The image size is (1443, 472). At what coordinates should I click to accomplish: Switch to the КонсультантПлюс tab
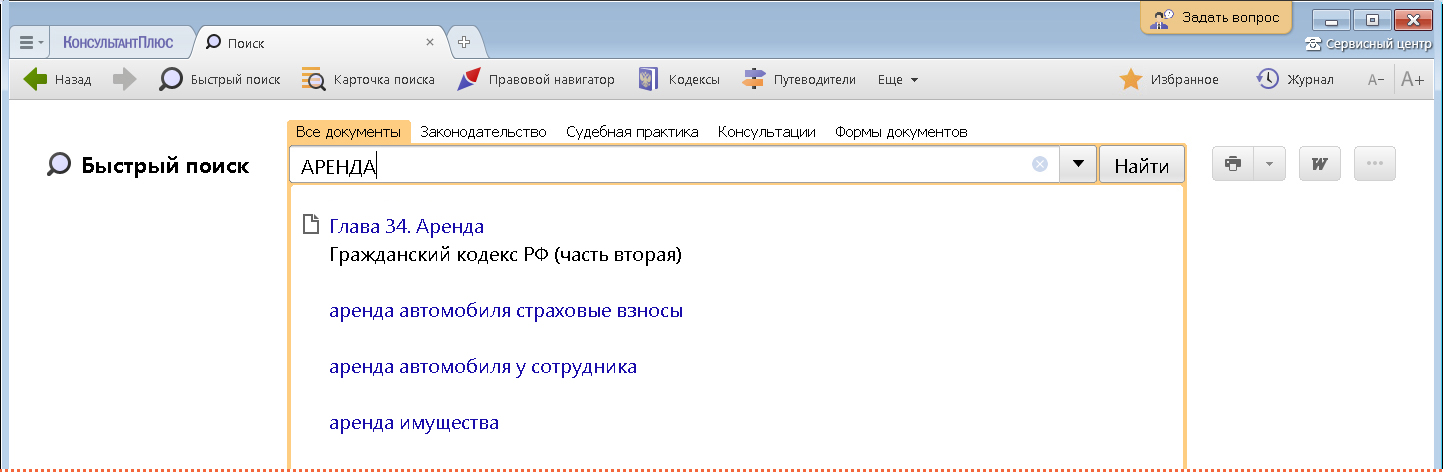(x=118, y=43)
